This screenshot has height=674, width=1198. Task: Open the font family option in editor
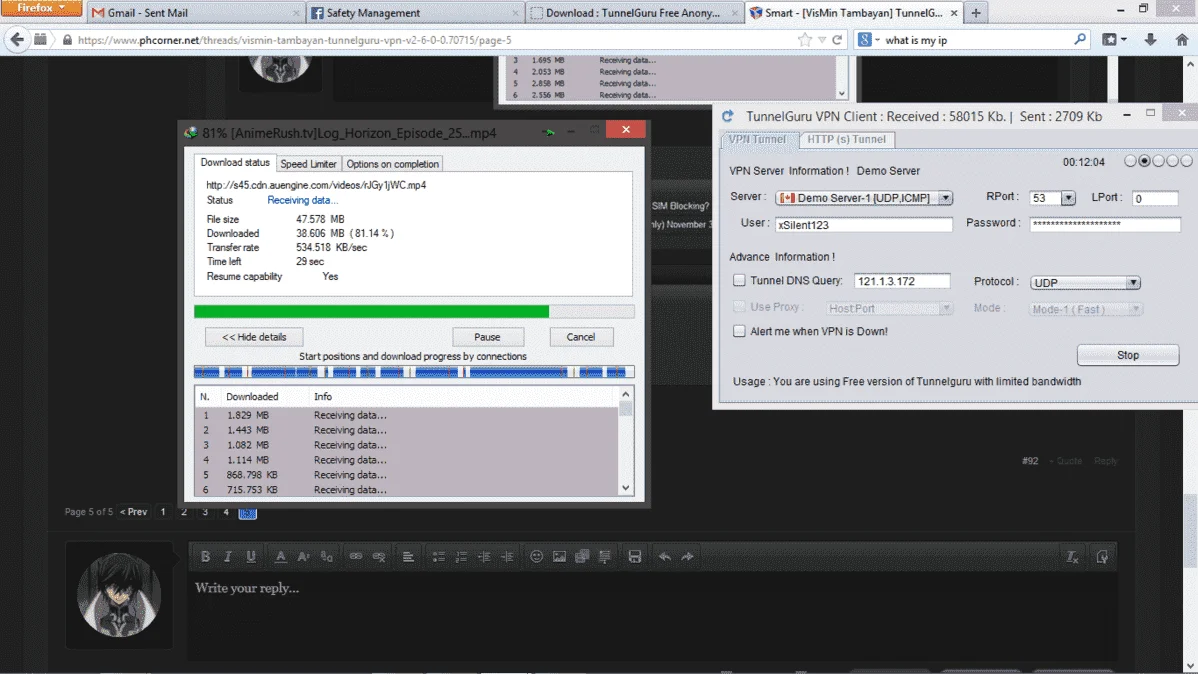(326, 556)
